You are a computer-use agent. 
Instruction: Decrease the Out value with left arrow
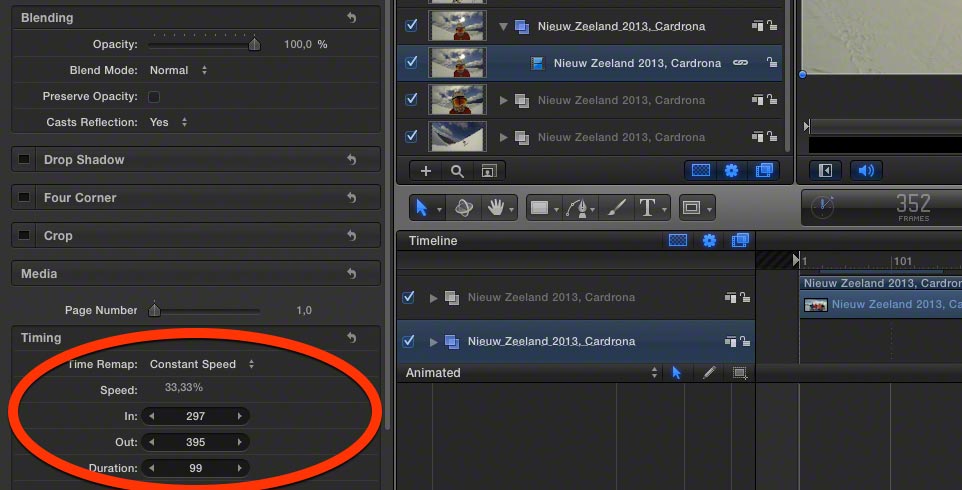[x=151, y=442]
